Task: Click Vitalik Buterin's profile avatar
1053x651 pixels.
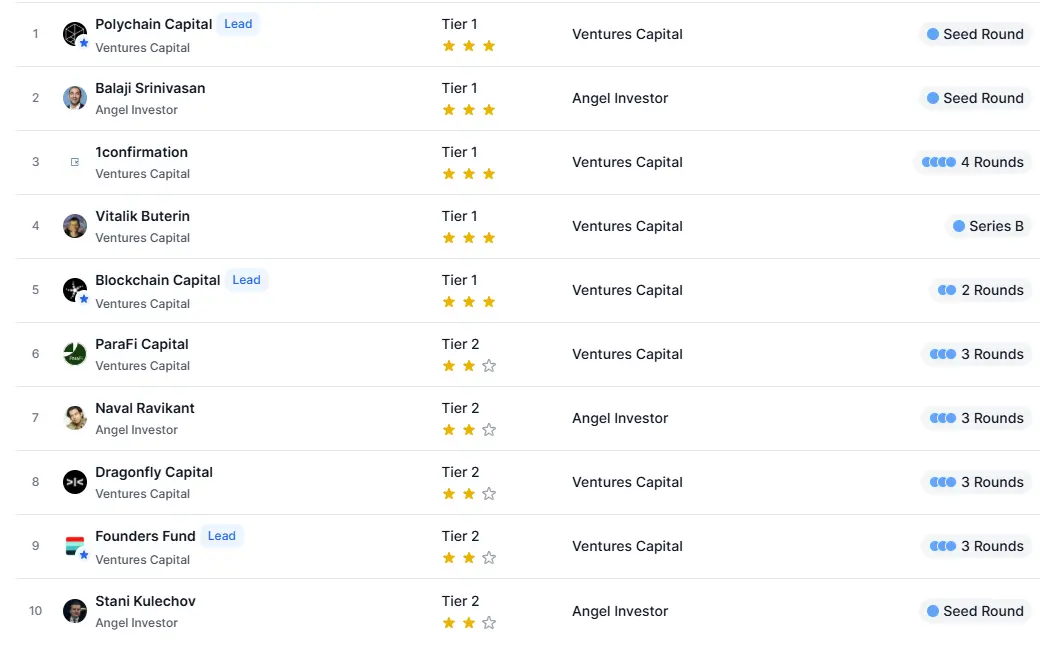Action: [x=75, y=226]
